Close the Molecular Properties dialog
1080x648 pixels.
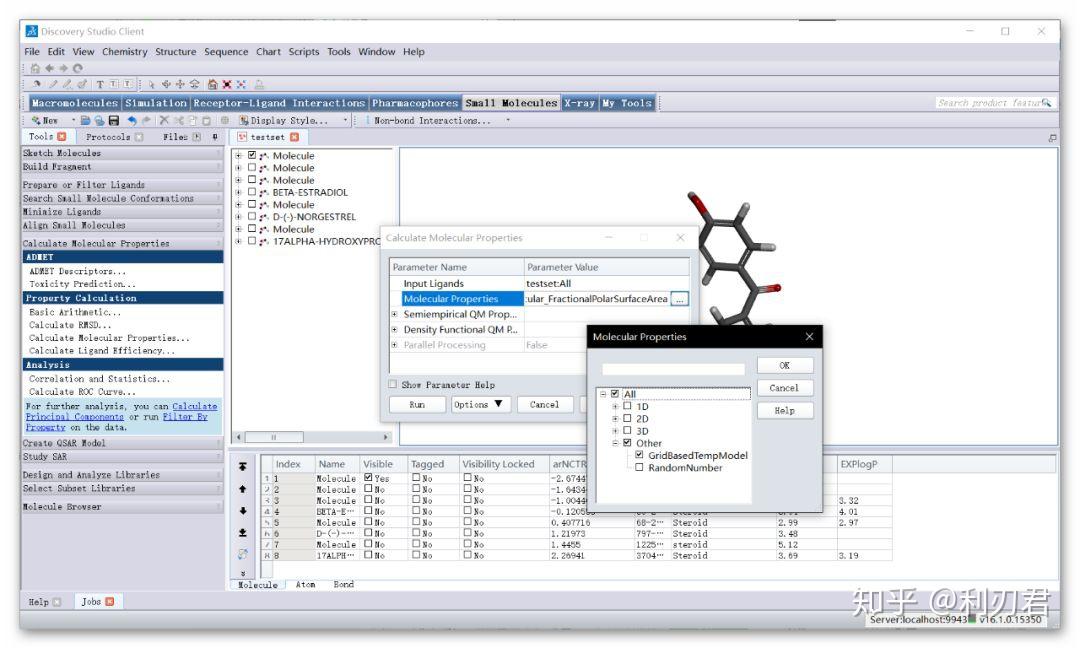tap(809, 337)
